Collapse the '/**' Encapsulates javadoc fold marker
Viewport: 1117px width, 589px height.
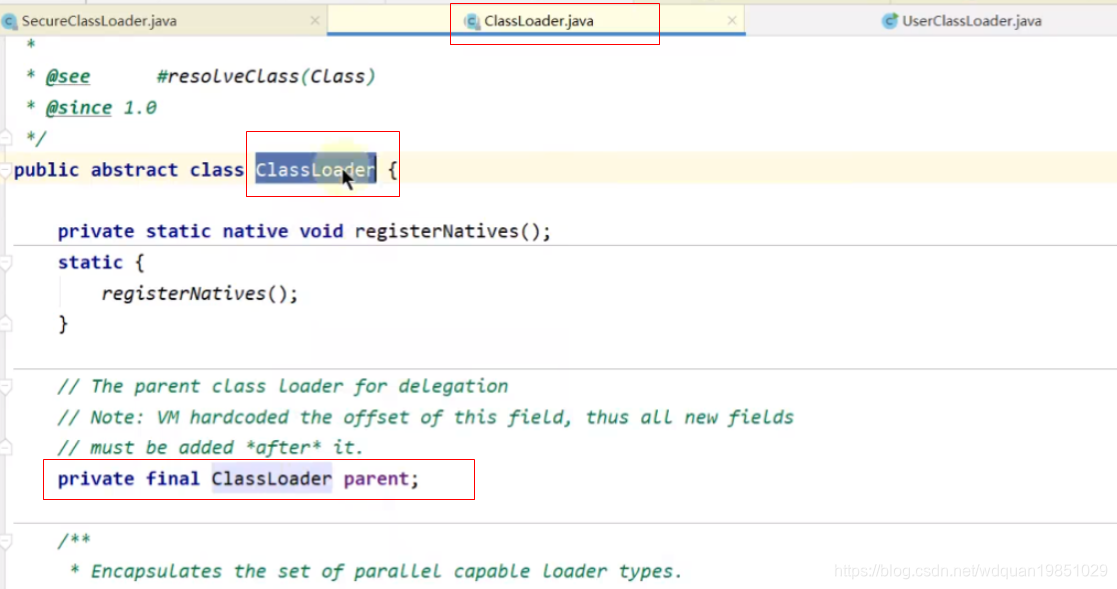point(6,542)
